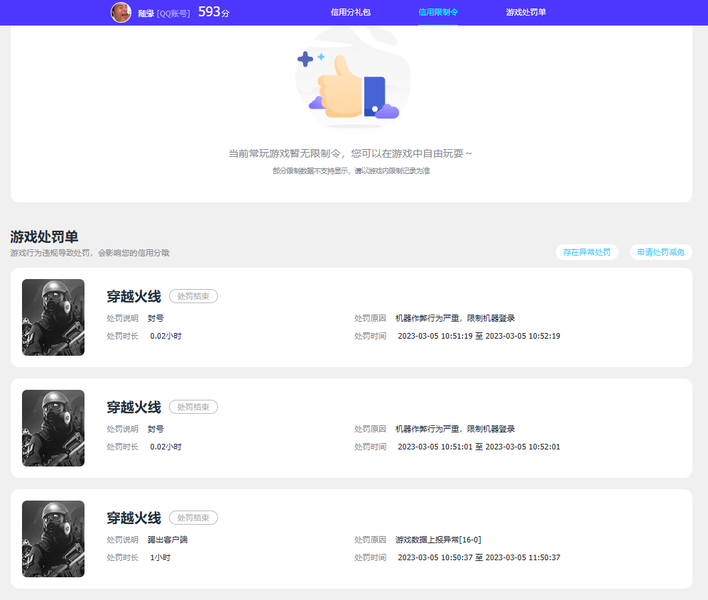Click 处罚结束 badge in 10:51:01 card
This screenshot has height=600, width=708.
(193, 407)
